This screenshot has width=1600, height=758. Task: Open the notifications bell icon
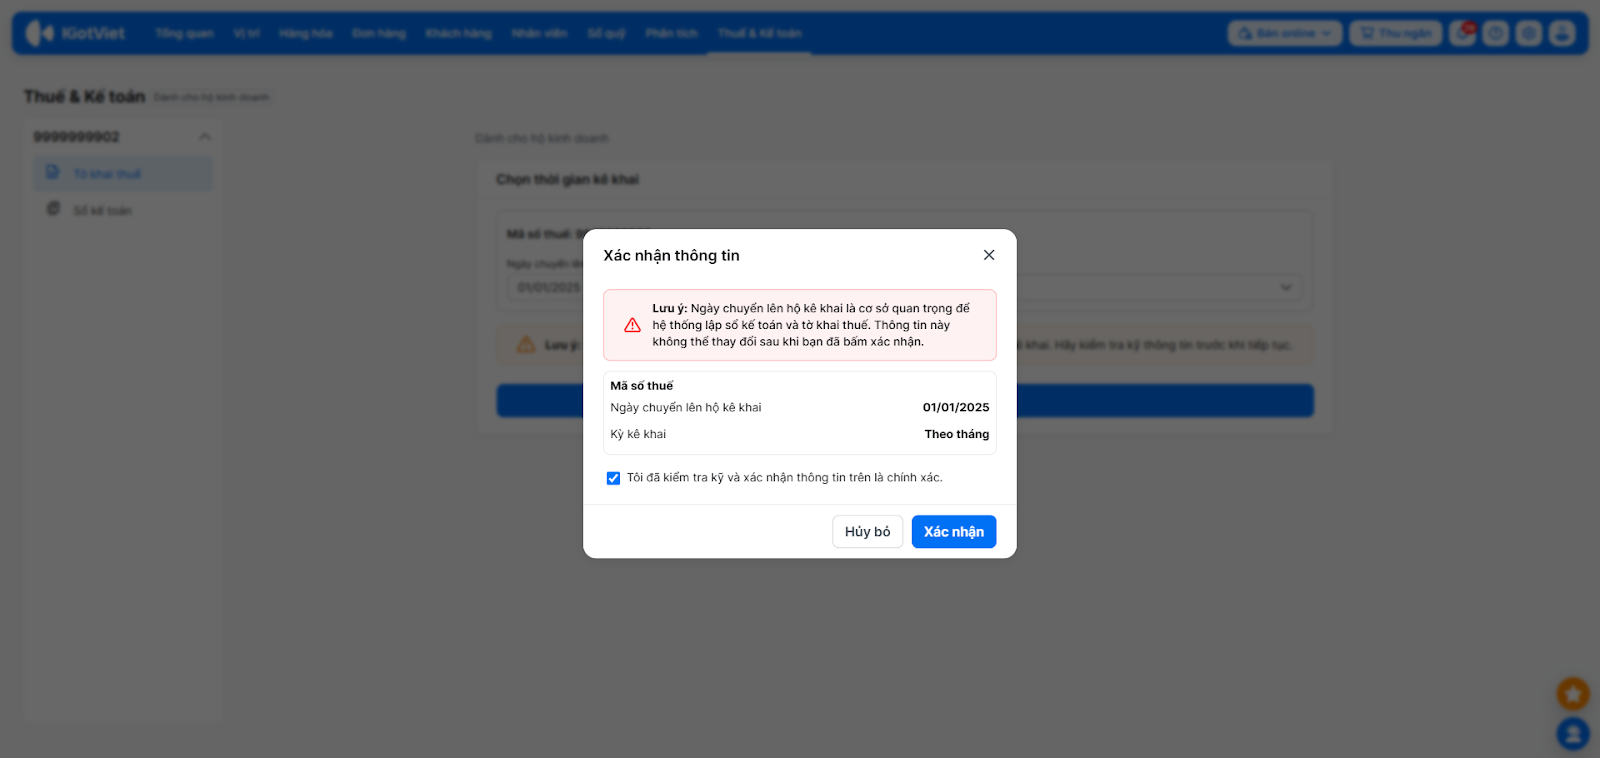pos(1463,33)
